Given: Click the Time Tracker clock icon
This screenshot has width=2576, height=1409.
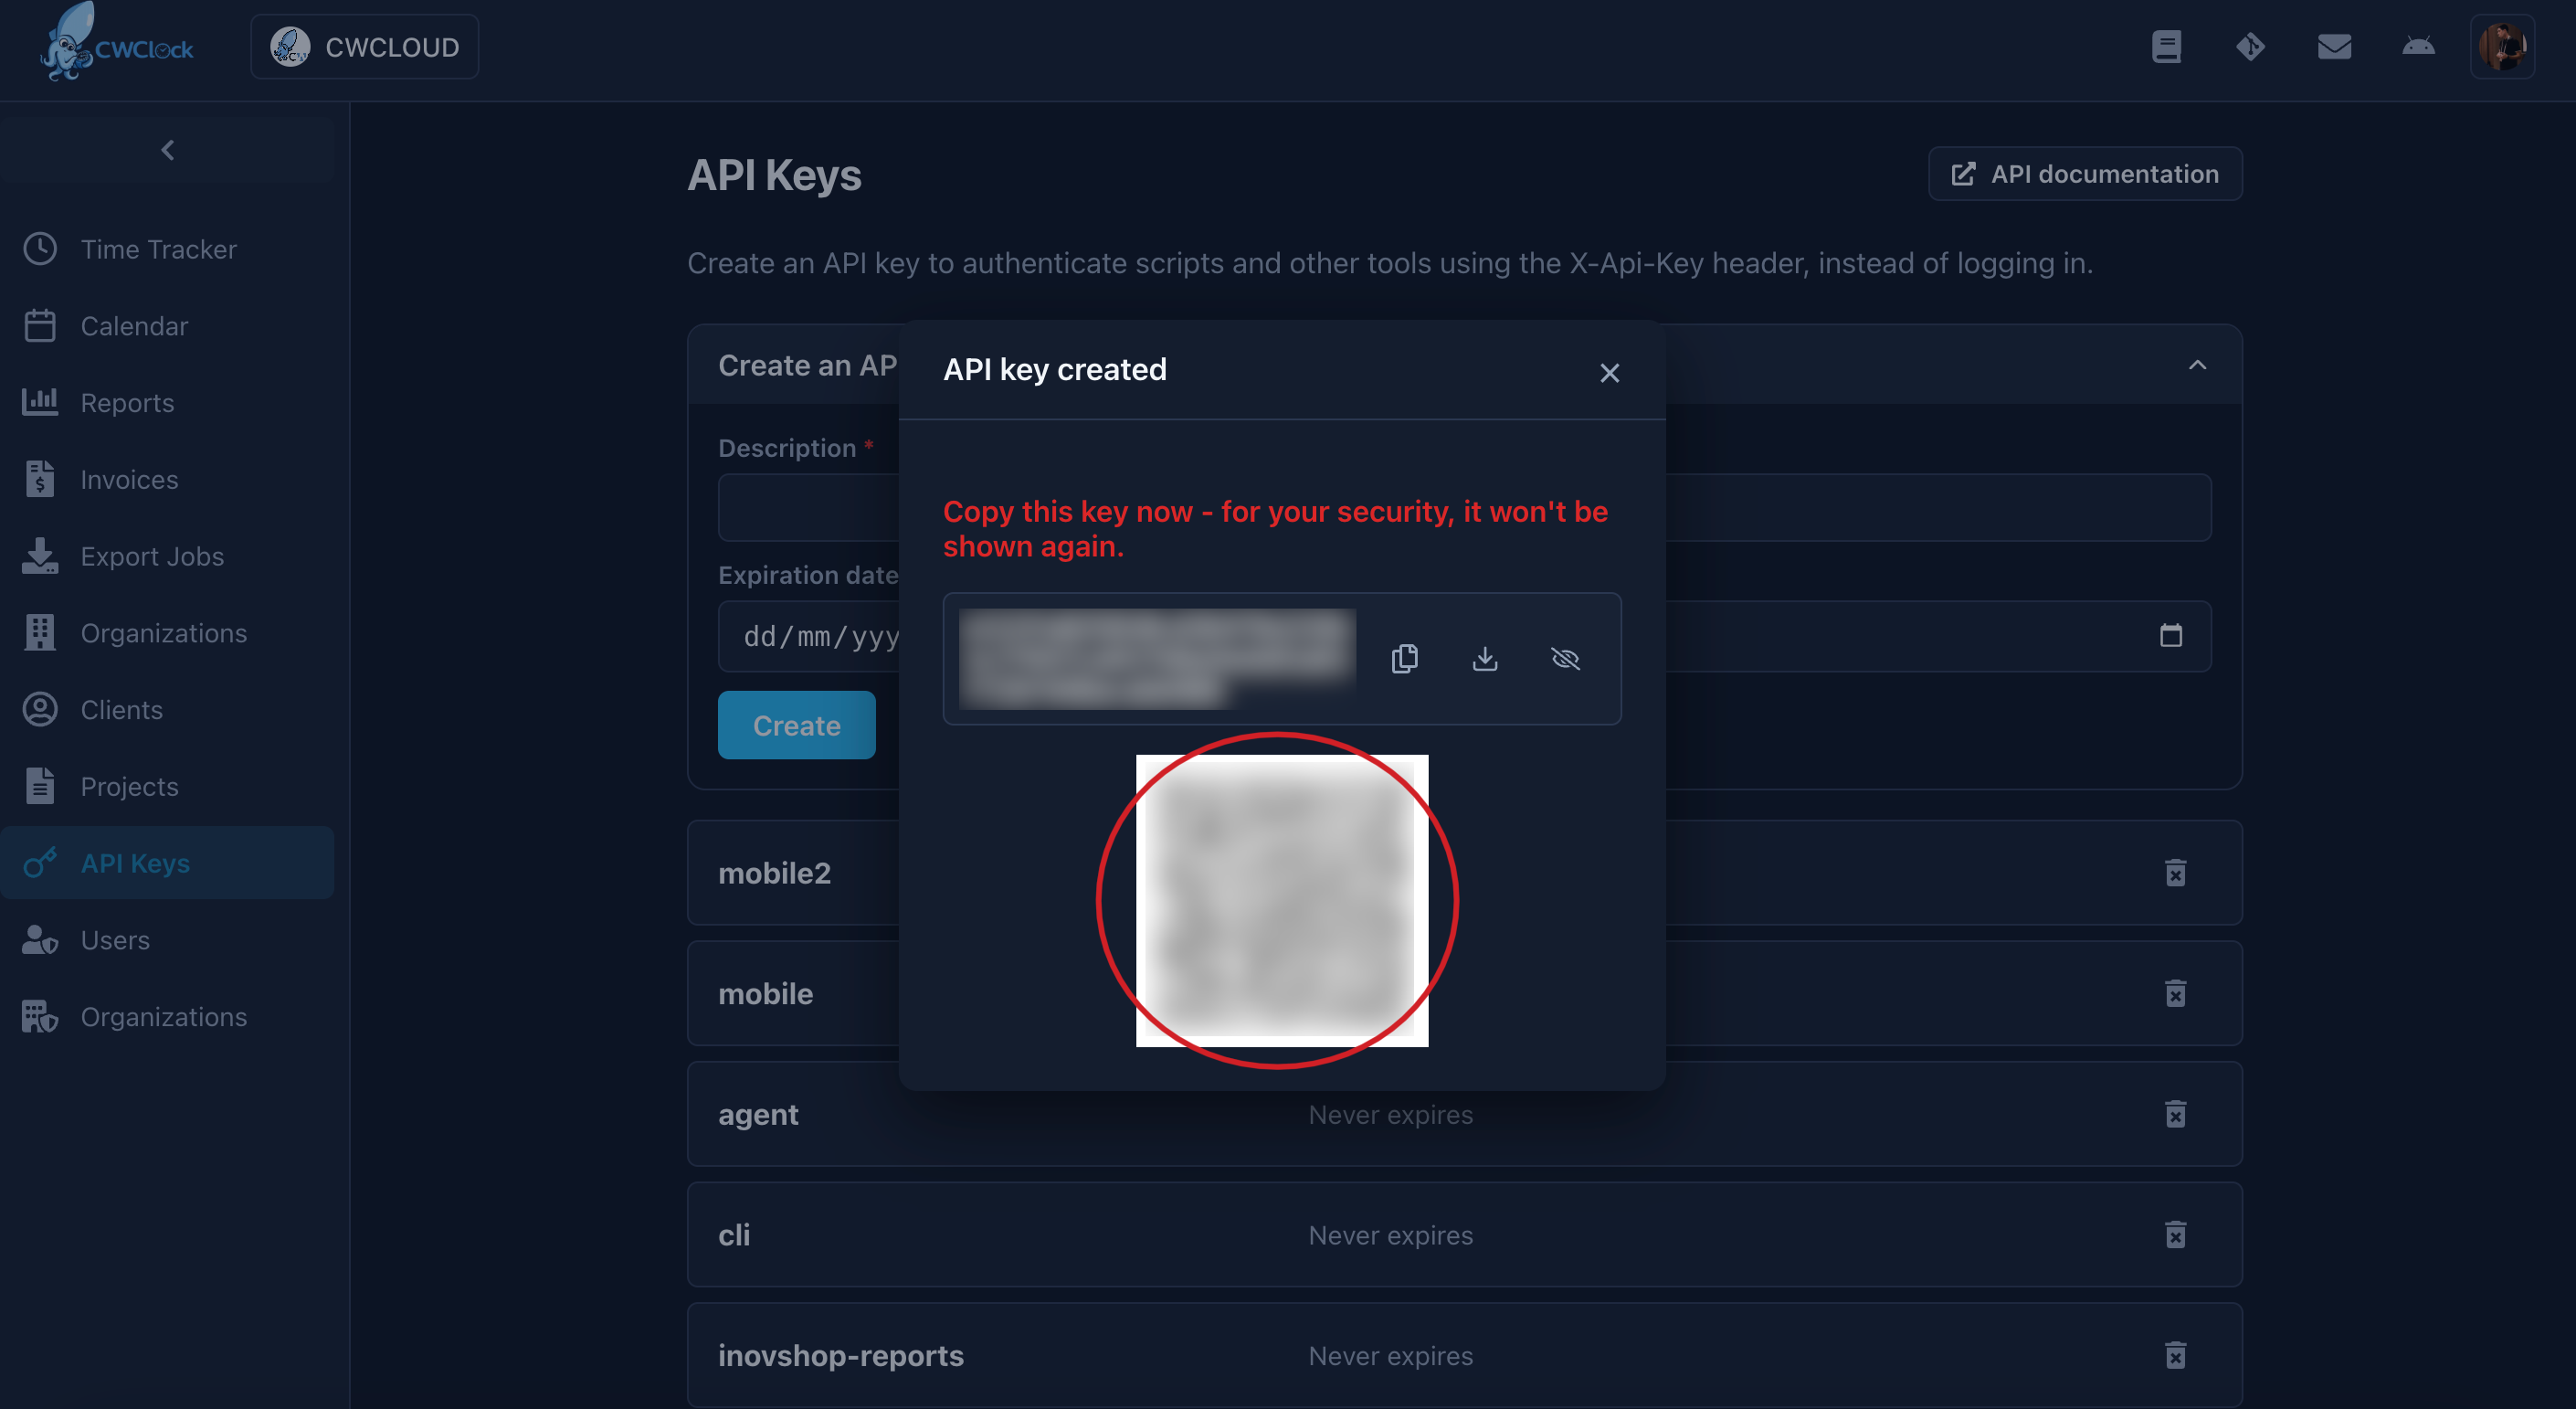Looking at the screenshot, I should pos(40,249).
